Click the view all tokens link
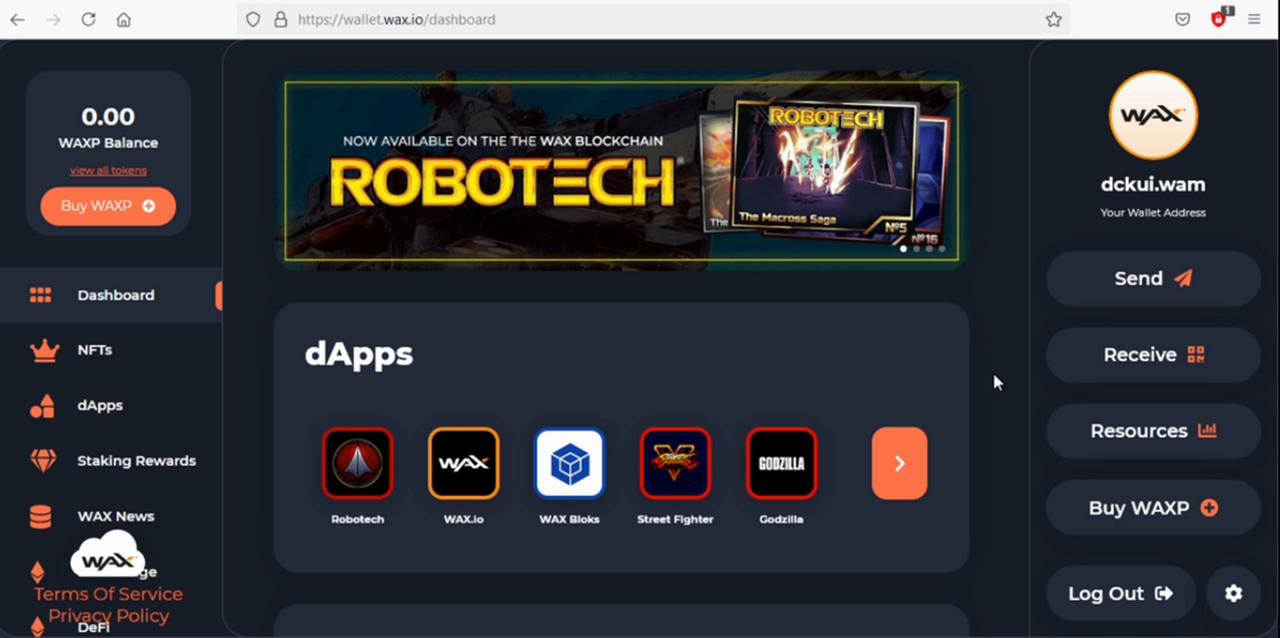The image size is (1280, 638). (108, 170)
